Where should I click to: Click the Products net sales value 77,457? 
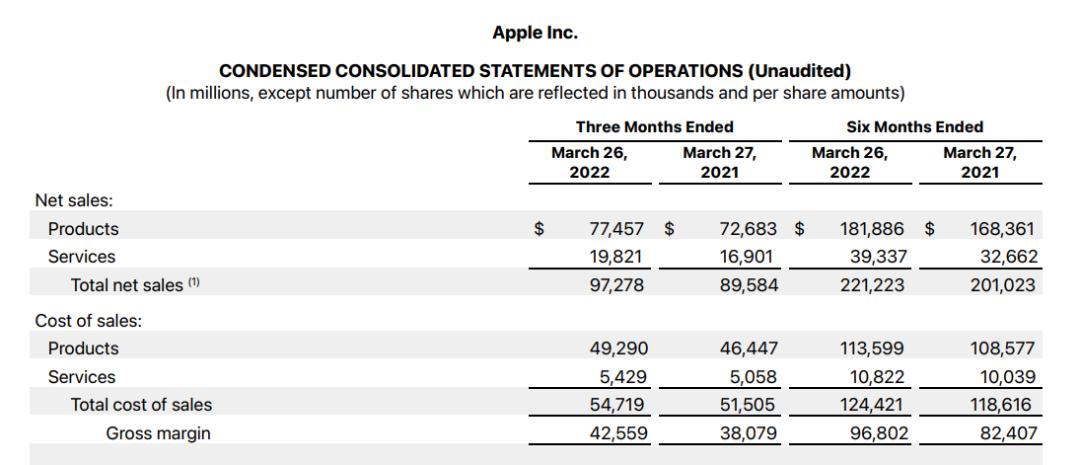pos(617,229)
